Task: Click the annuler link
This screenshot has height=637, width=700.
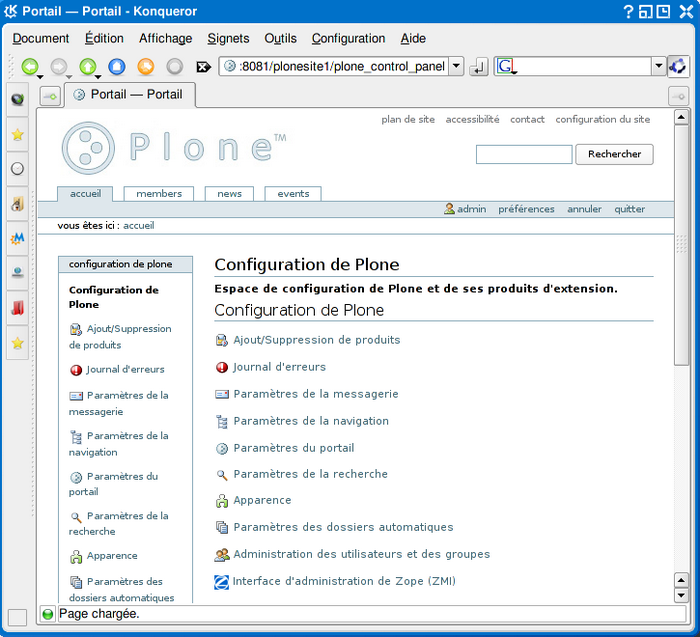Action: coord(584,209)
